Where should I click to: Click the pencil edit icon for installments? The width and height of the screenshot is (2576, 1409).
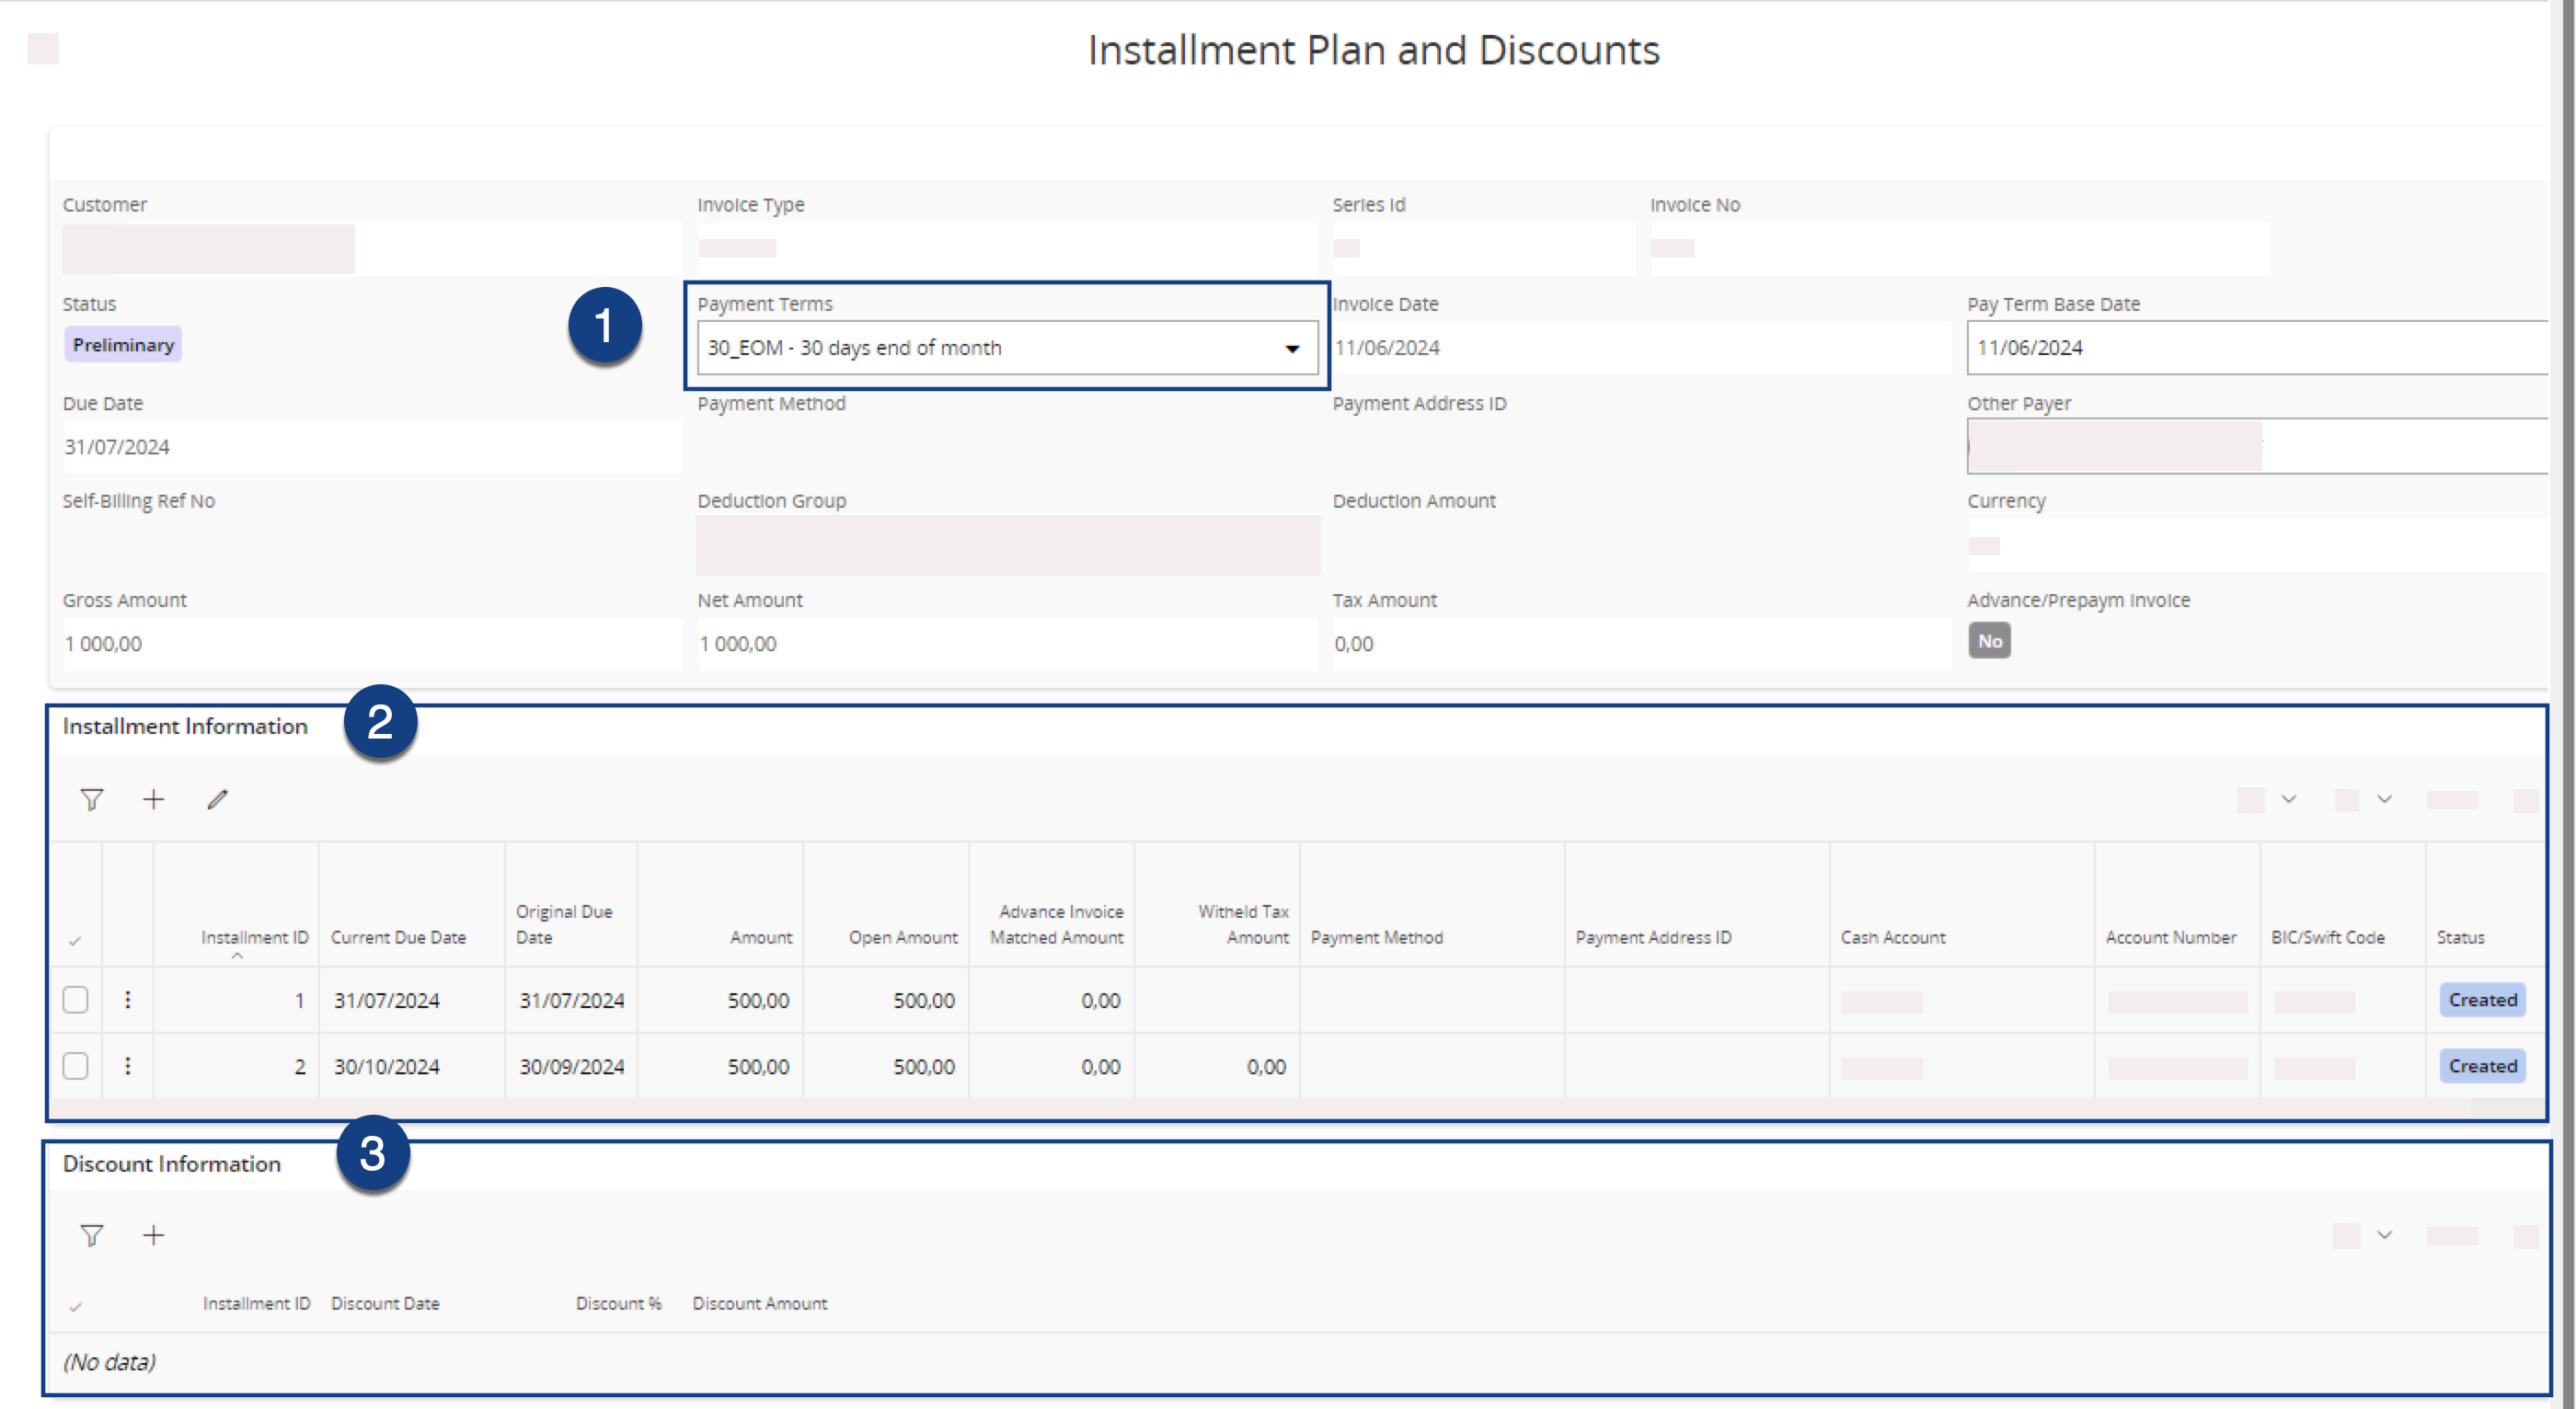point(217,800)
